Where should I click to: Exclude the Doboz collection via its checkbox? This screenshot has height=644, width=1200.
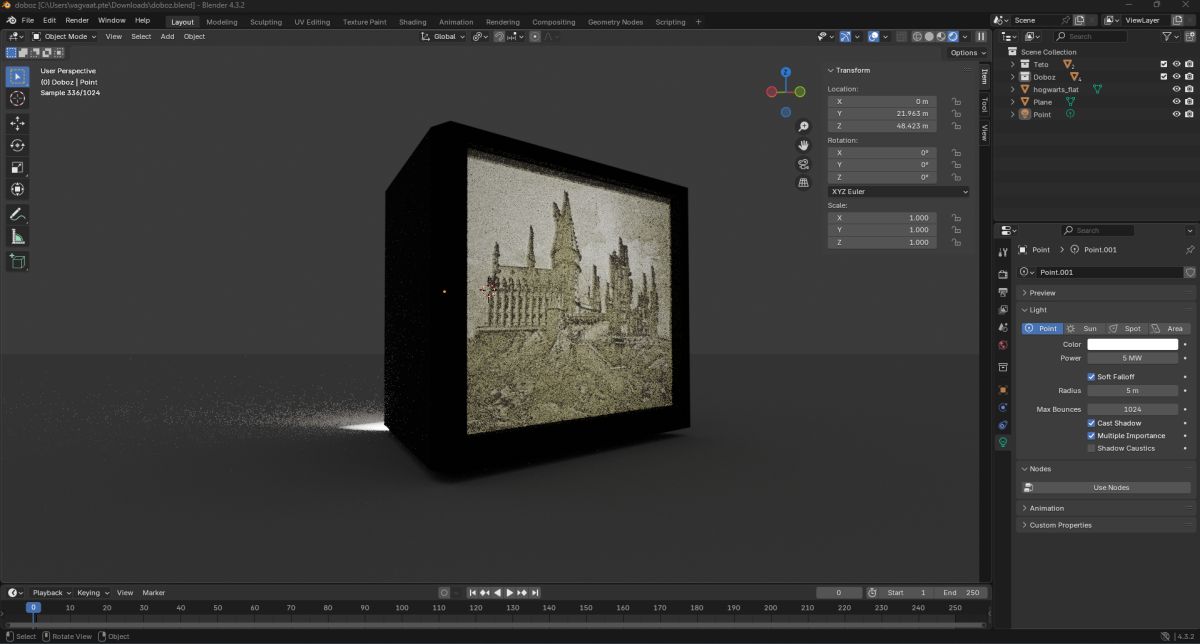(1163, 77)
